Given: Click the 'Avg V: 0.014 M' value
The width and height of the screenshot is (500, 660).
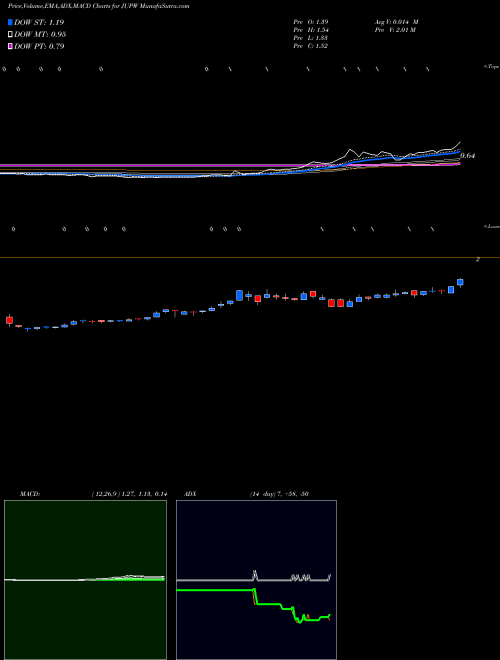Looking at the screenshot, I should tap(396, 22).
